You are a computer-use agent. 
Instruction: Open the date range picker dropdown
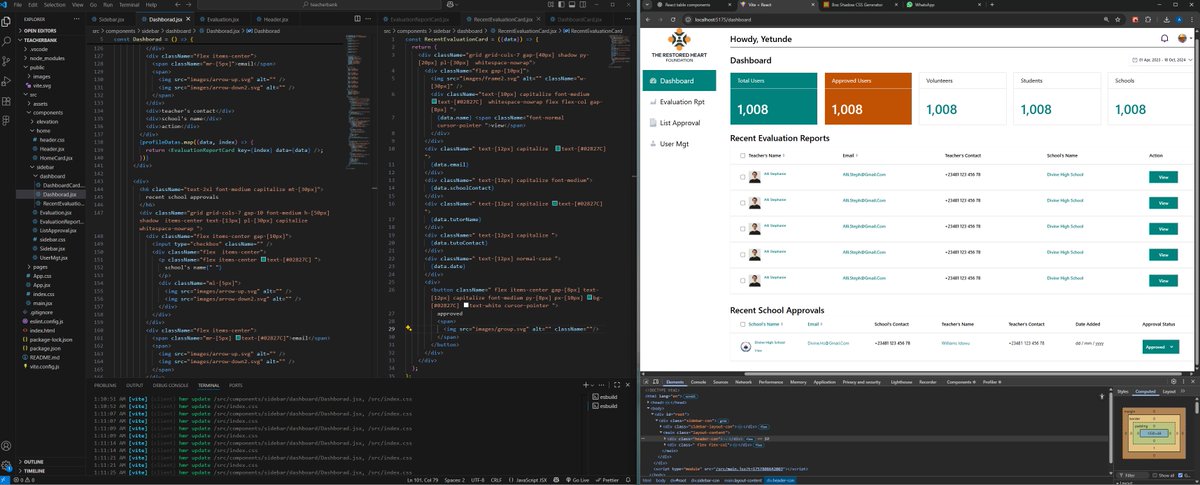(1160, 61)
